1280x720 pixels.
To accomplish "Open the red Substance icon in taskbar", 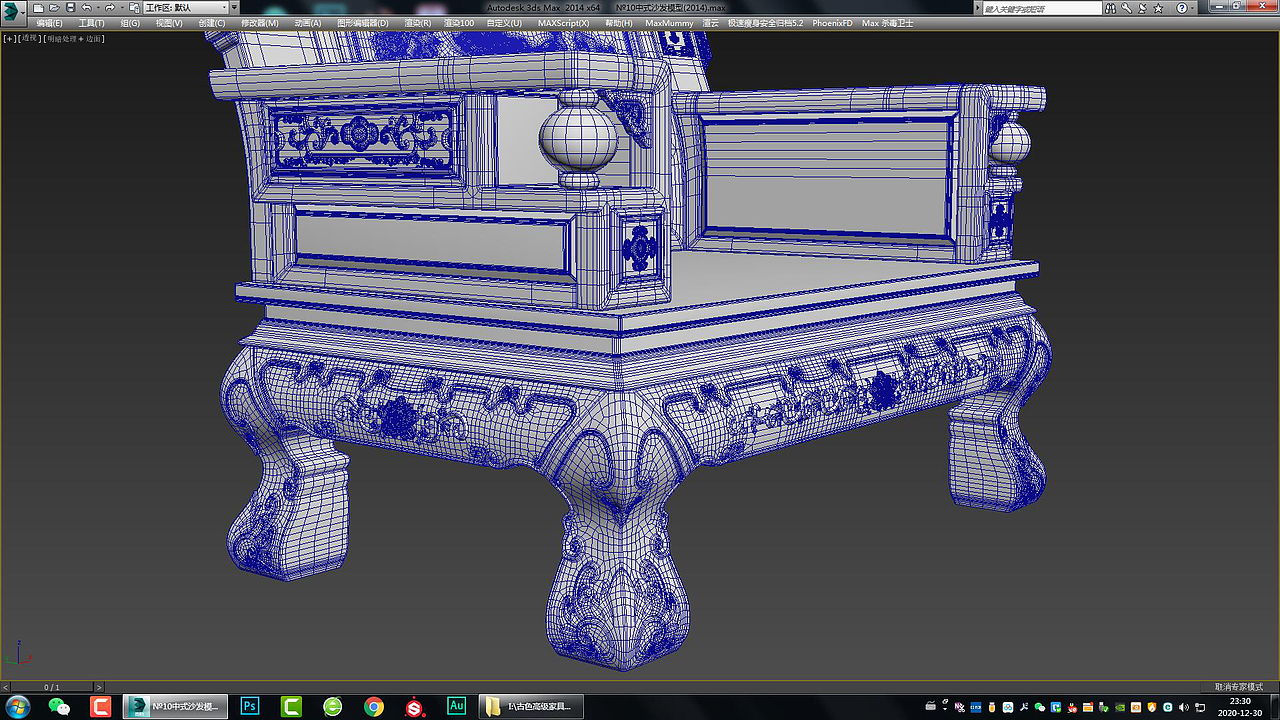I will (415, 707).
